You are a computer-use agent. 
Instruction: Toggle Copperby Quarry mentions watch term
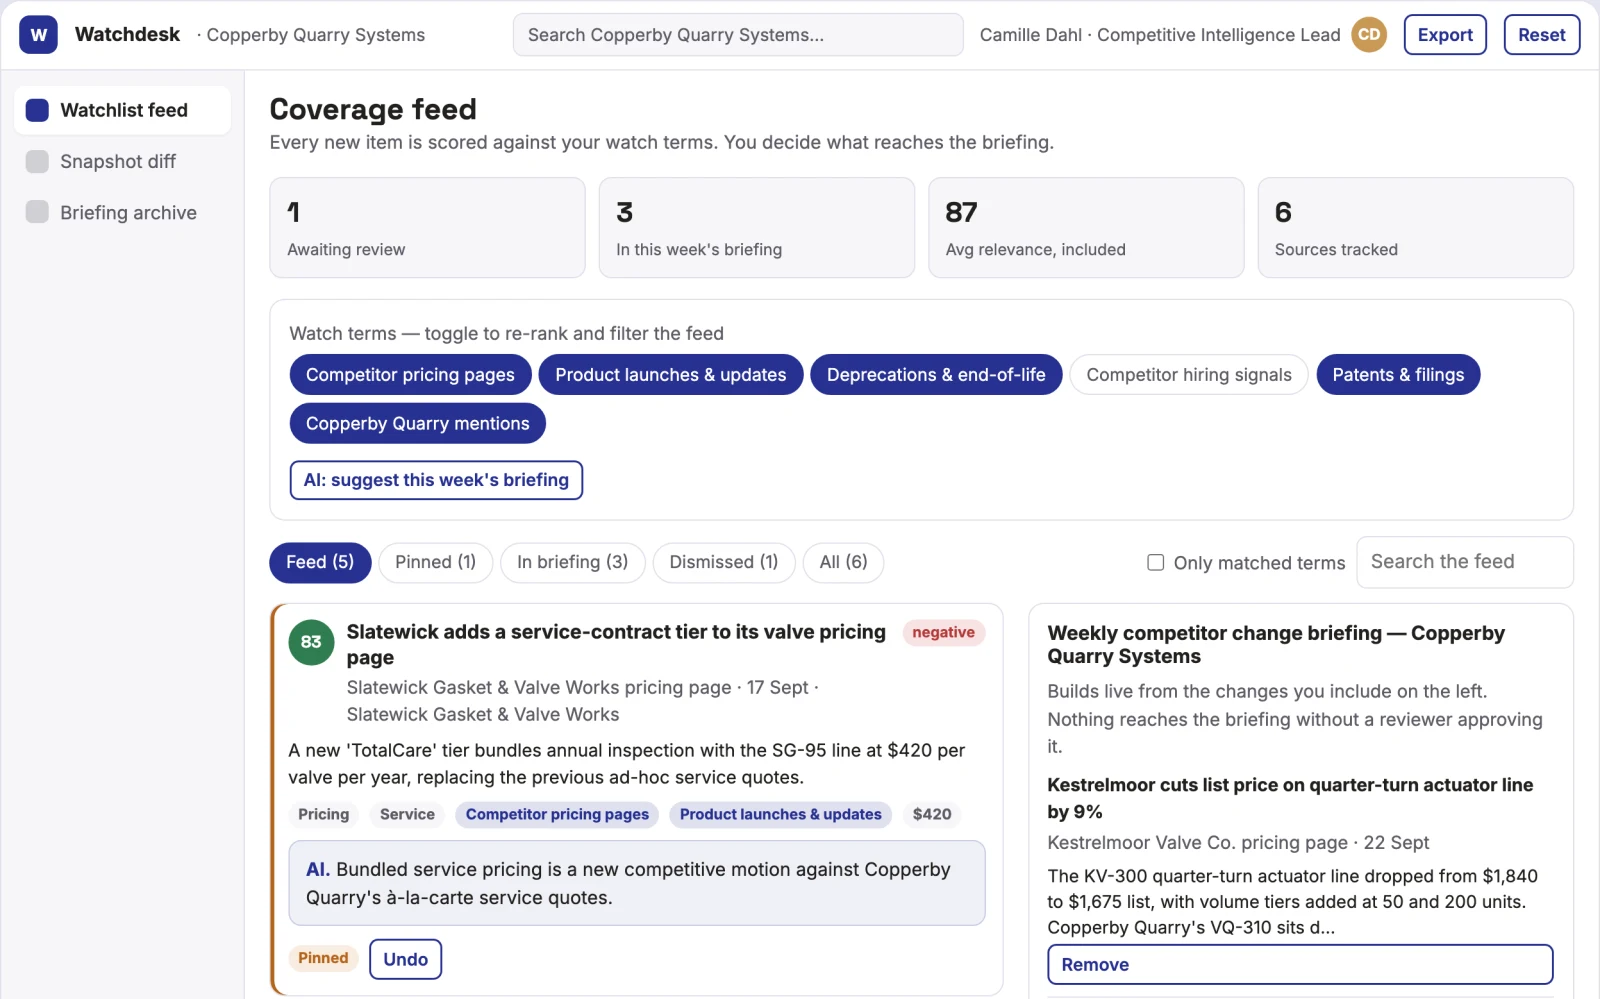(x=418, y=423)
